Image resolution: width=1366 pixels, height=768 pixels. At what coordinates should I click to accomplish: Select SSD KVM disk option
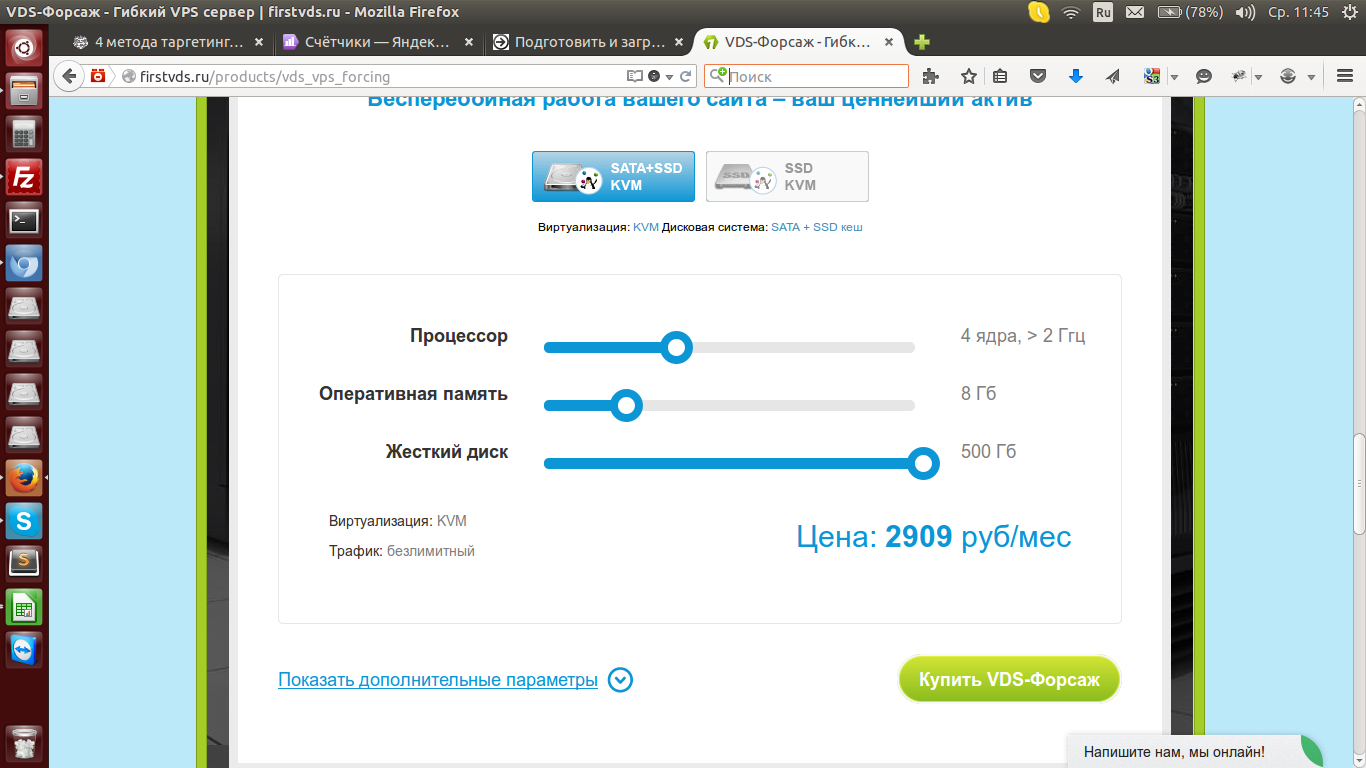click(787, 177)
